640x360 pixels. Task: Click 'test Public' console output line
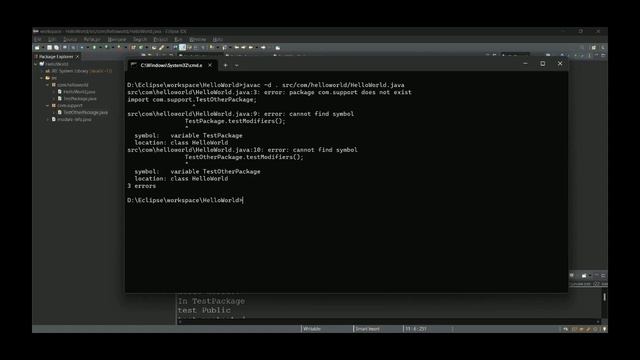pos(204,310)
